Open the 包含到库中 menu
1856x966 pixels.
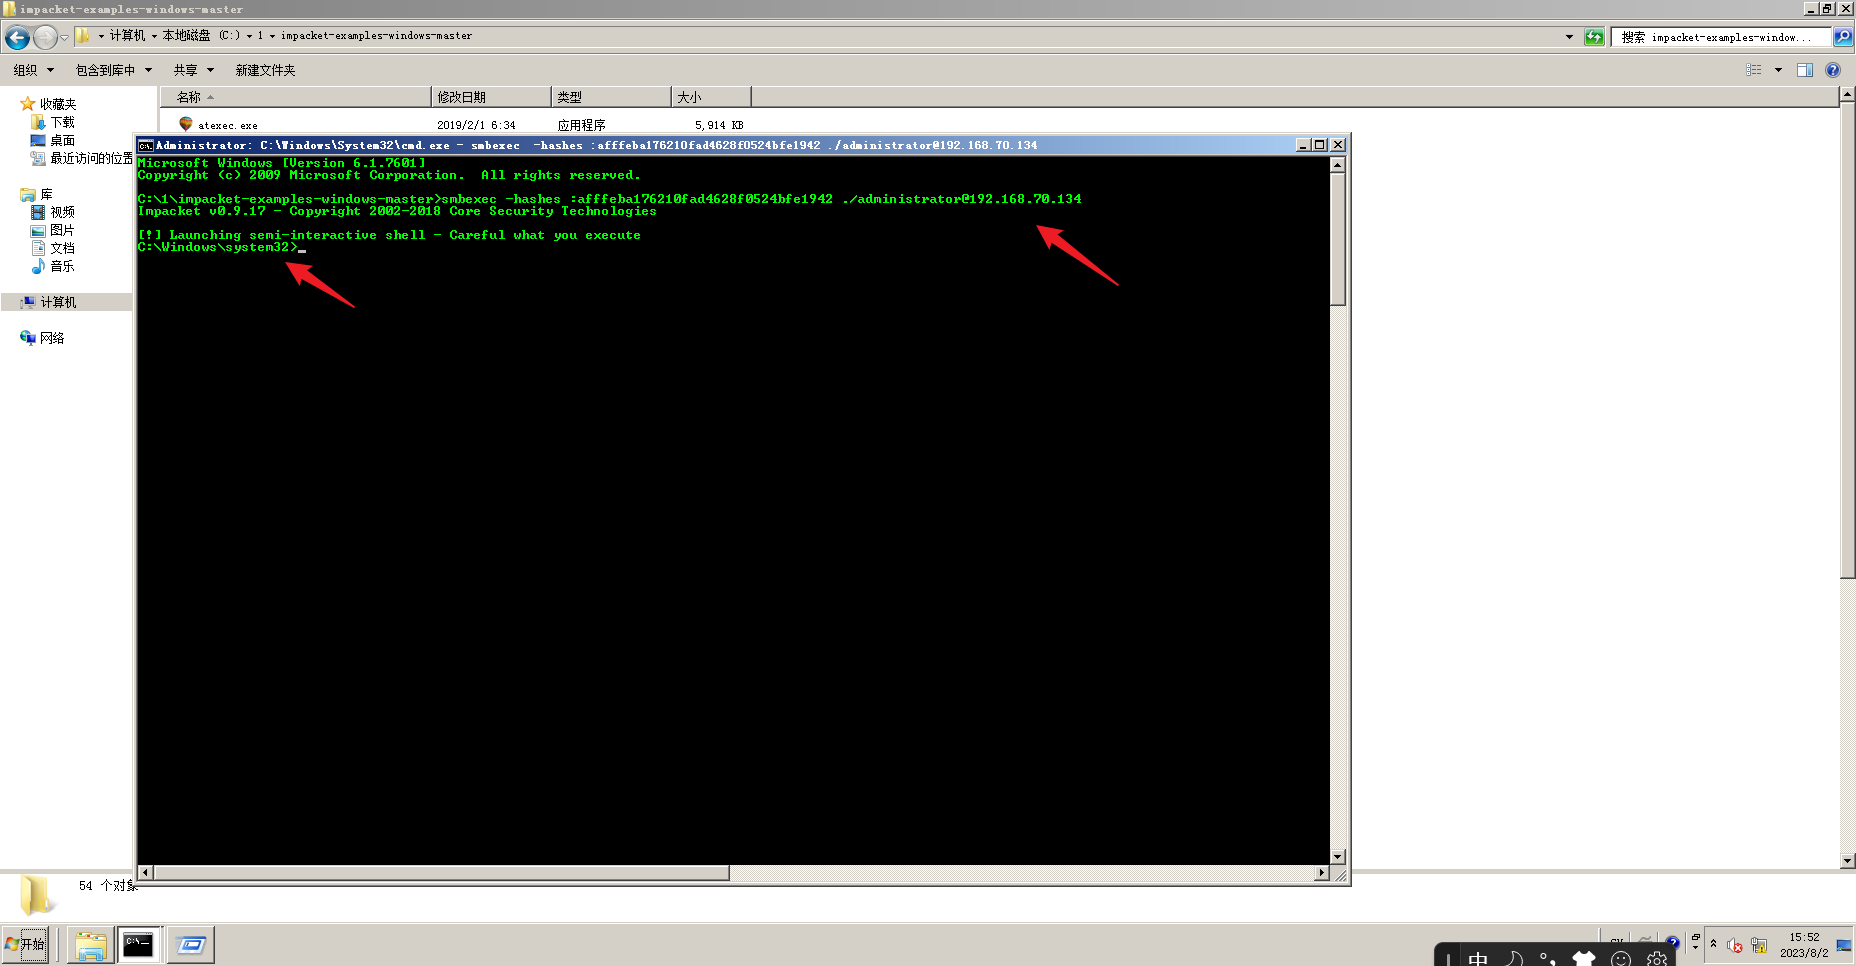pos(105,69)
